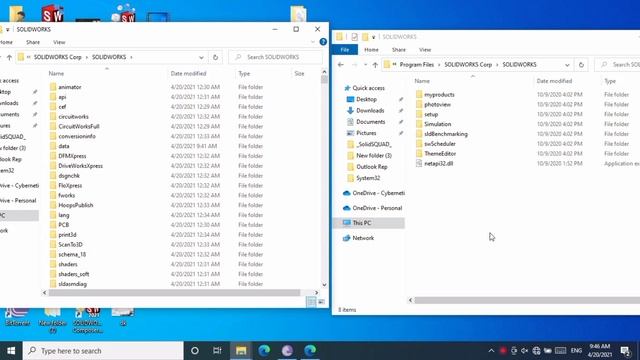This screenshot has height=360, width=640.
Task: Select the myproducts folder in right window
Action: point(439,95)
